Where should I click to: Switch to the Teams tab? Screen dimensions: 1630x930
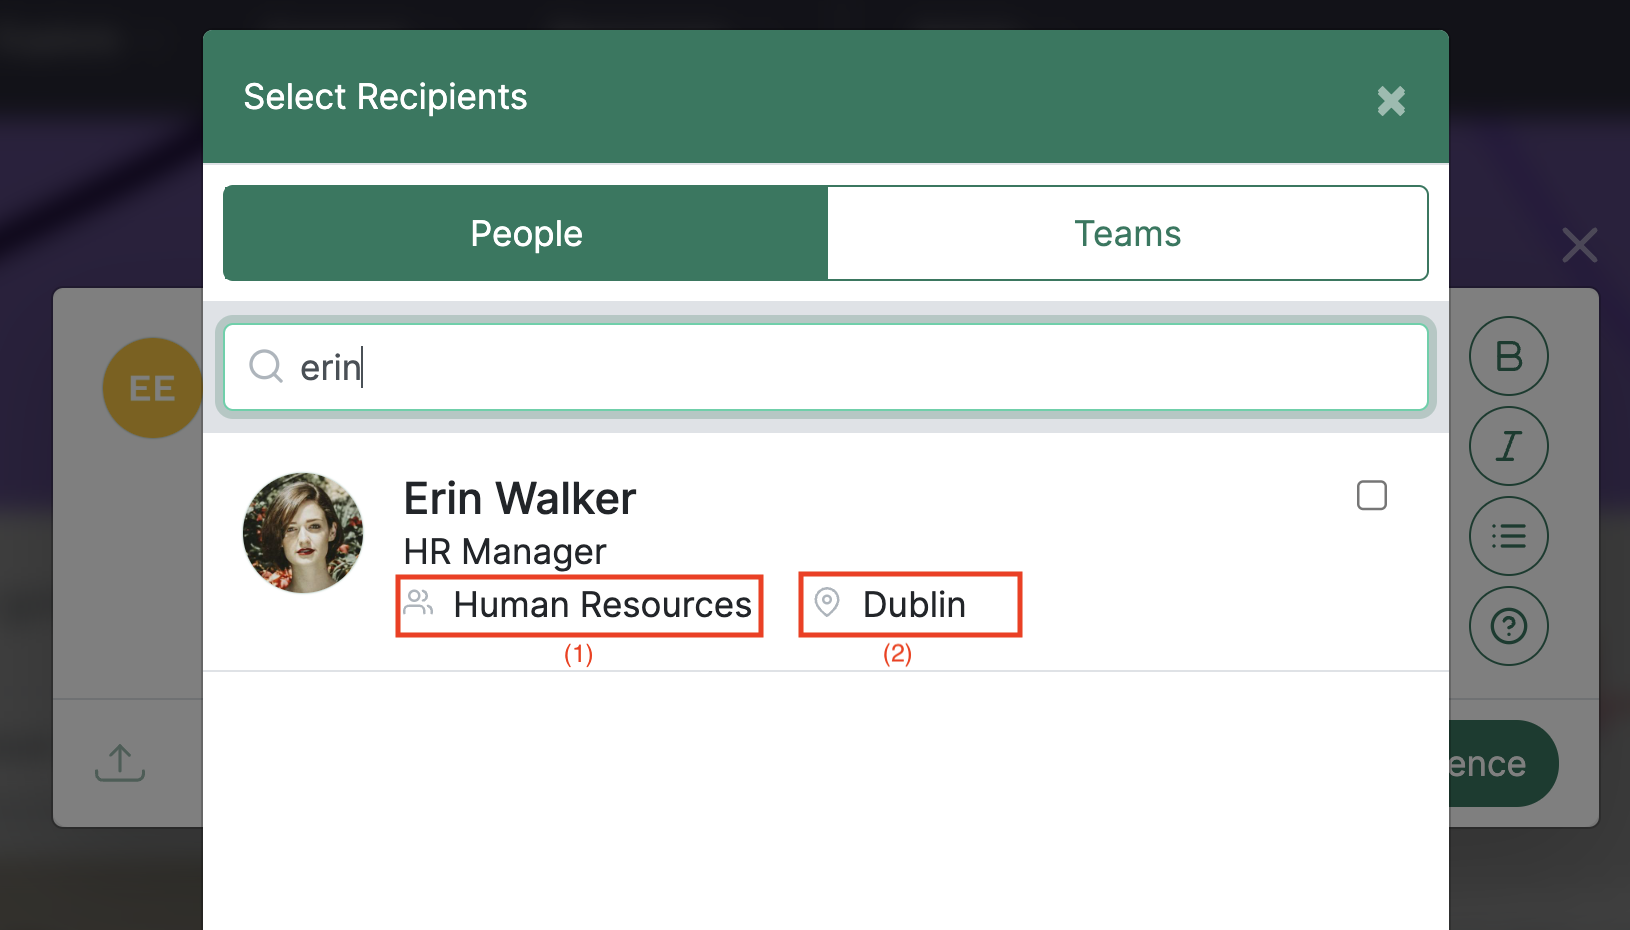pos(1127,233)
